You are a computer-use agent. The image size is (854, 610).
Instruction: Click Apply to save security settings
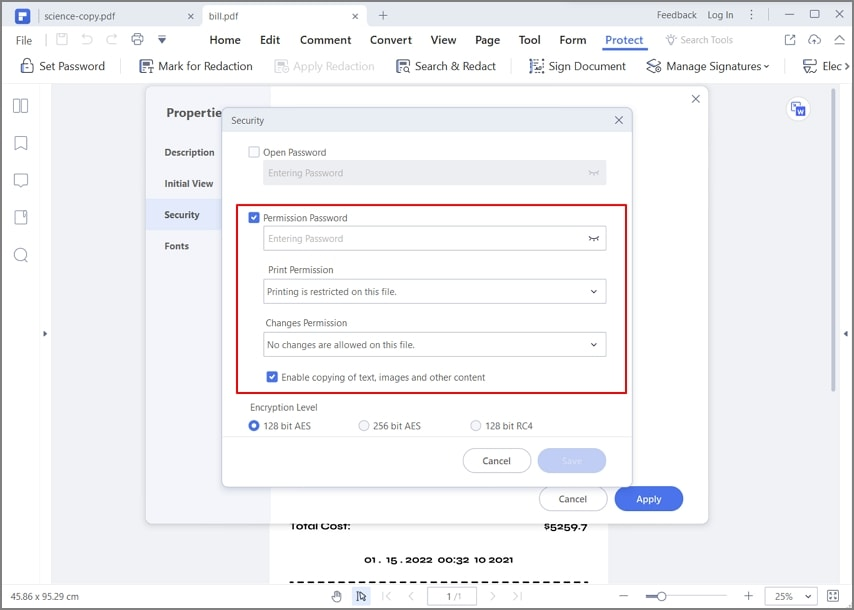pyautogui.click(x=648, y=498)
